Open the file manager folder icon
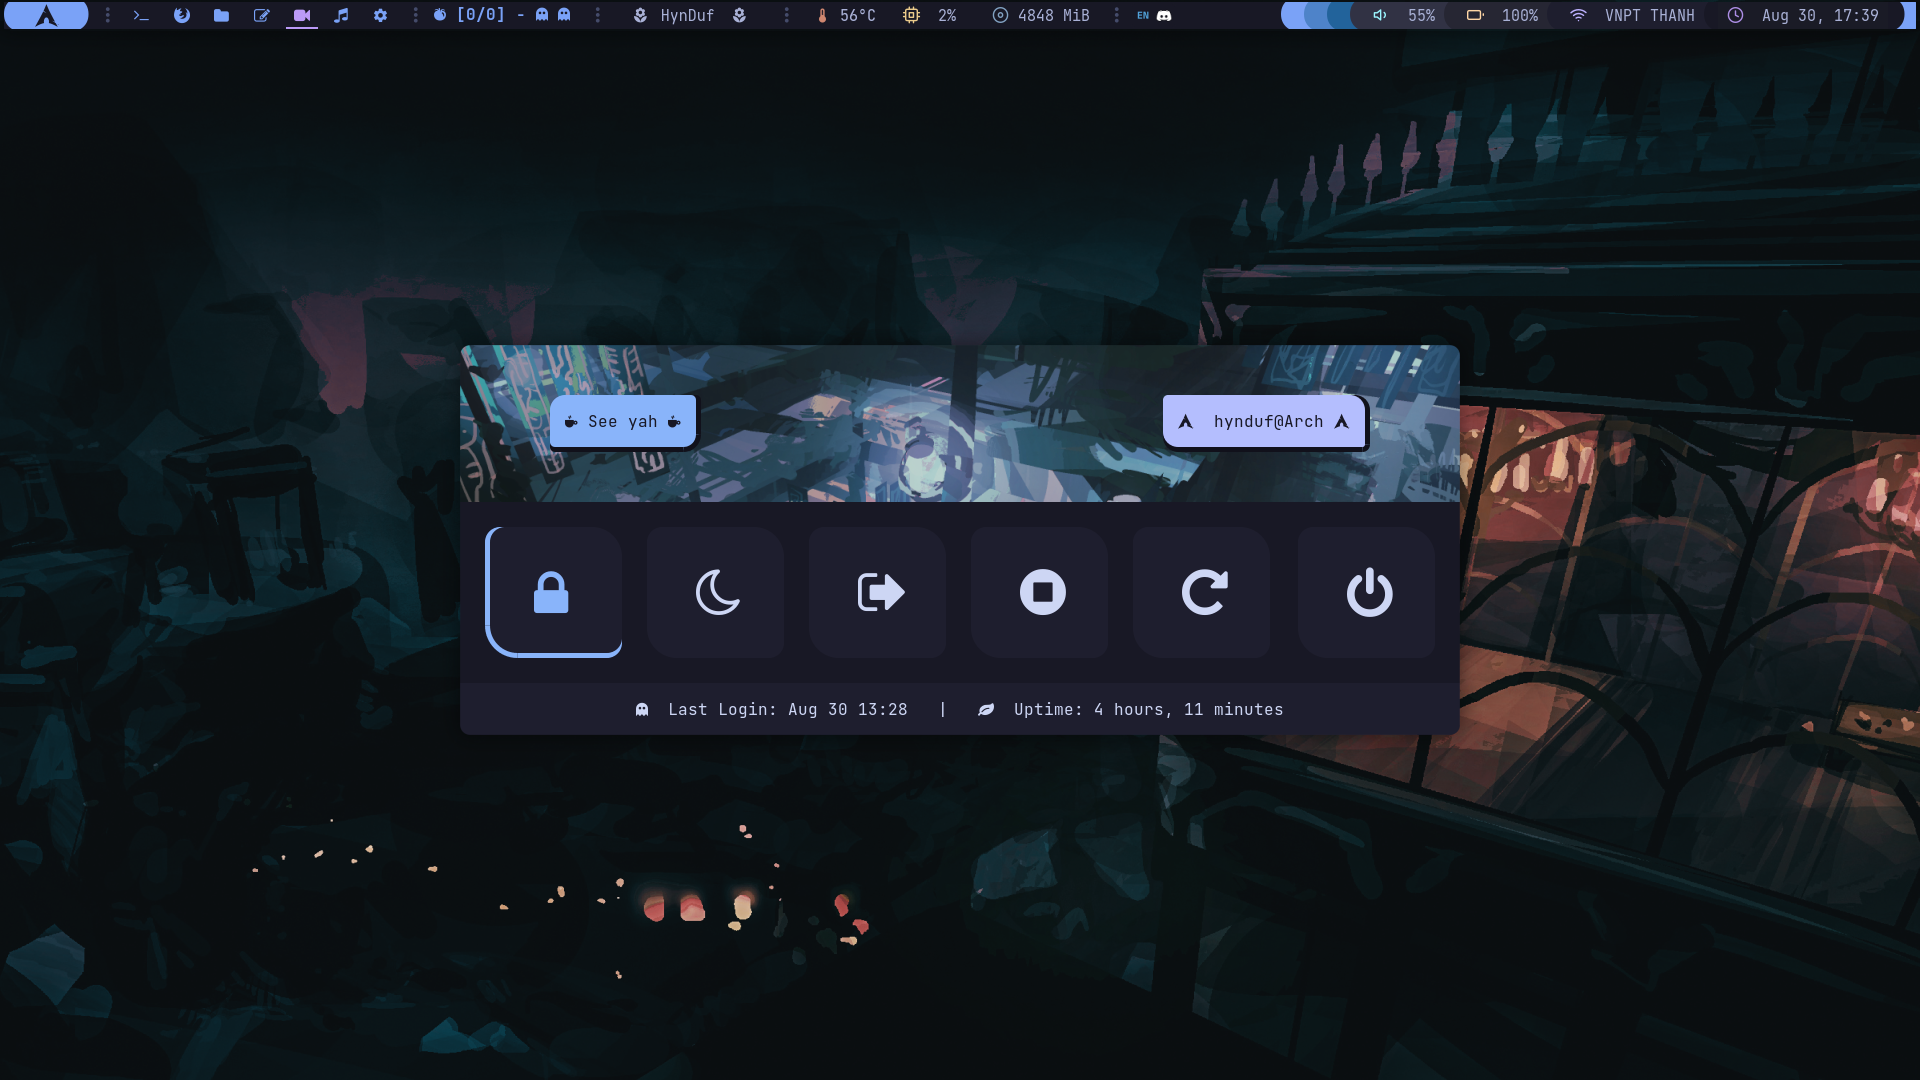This screenshot has width=1920, height=1080. (221, 15)
